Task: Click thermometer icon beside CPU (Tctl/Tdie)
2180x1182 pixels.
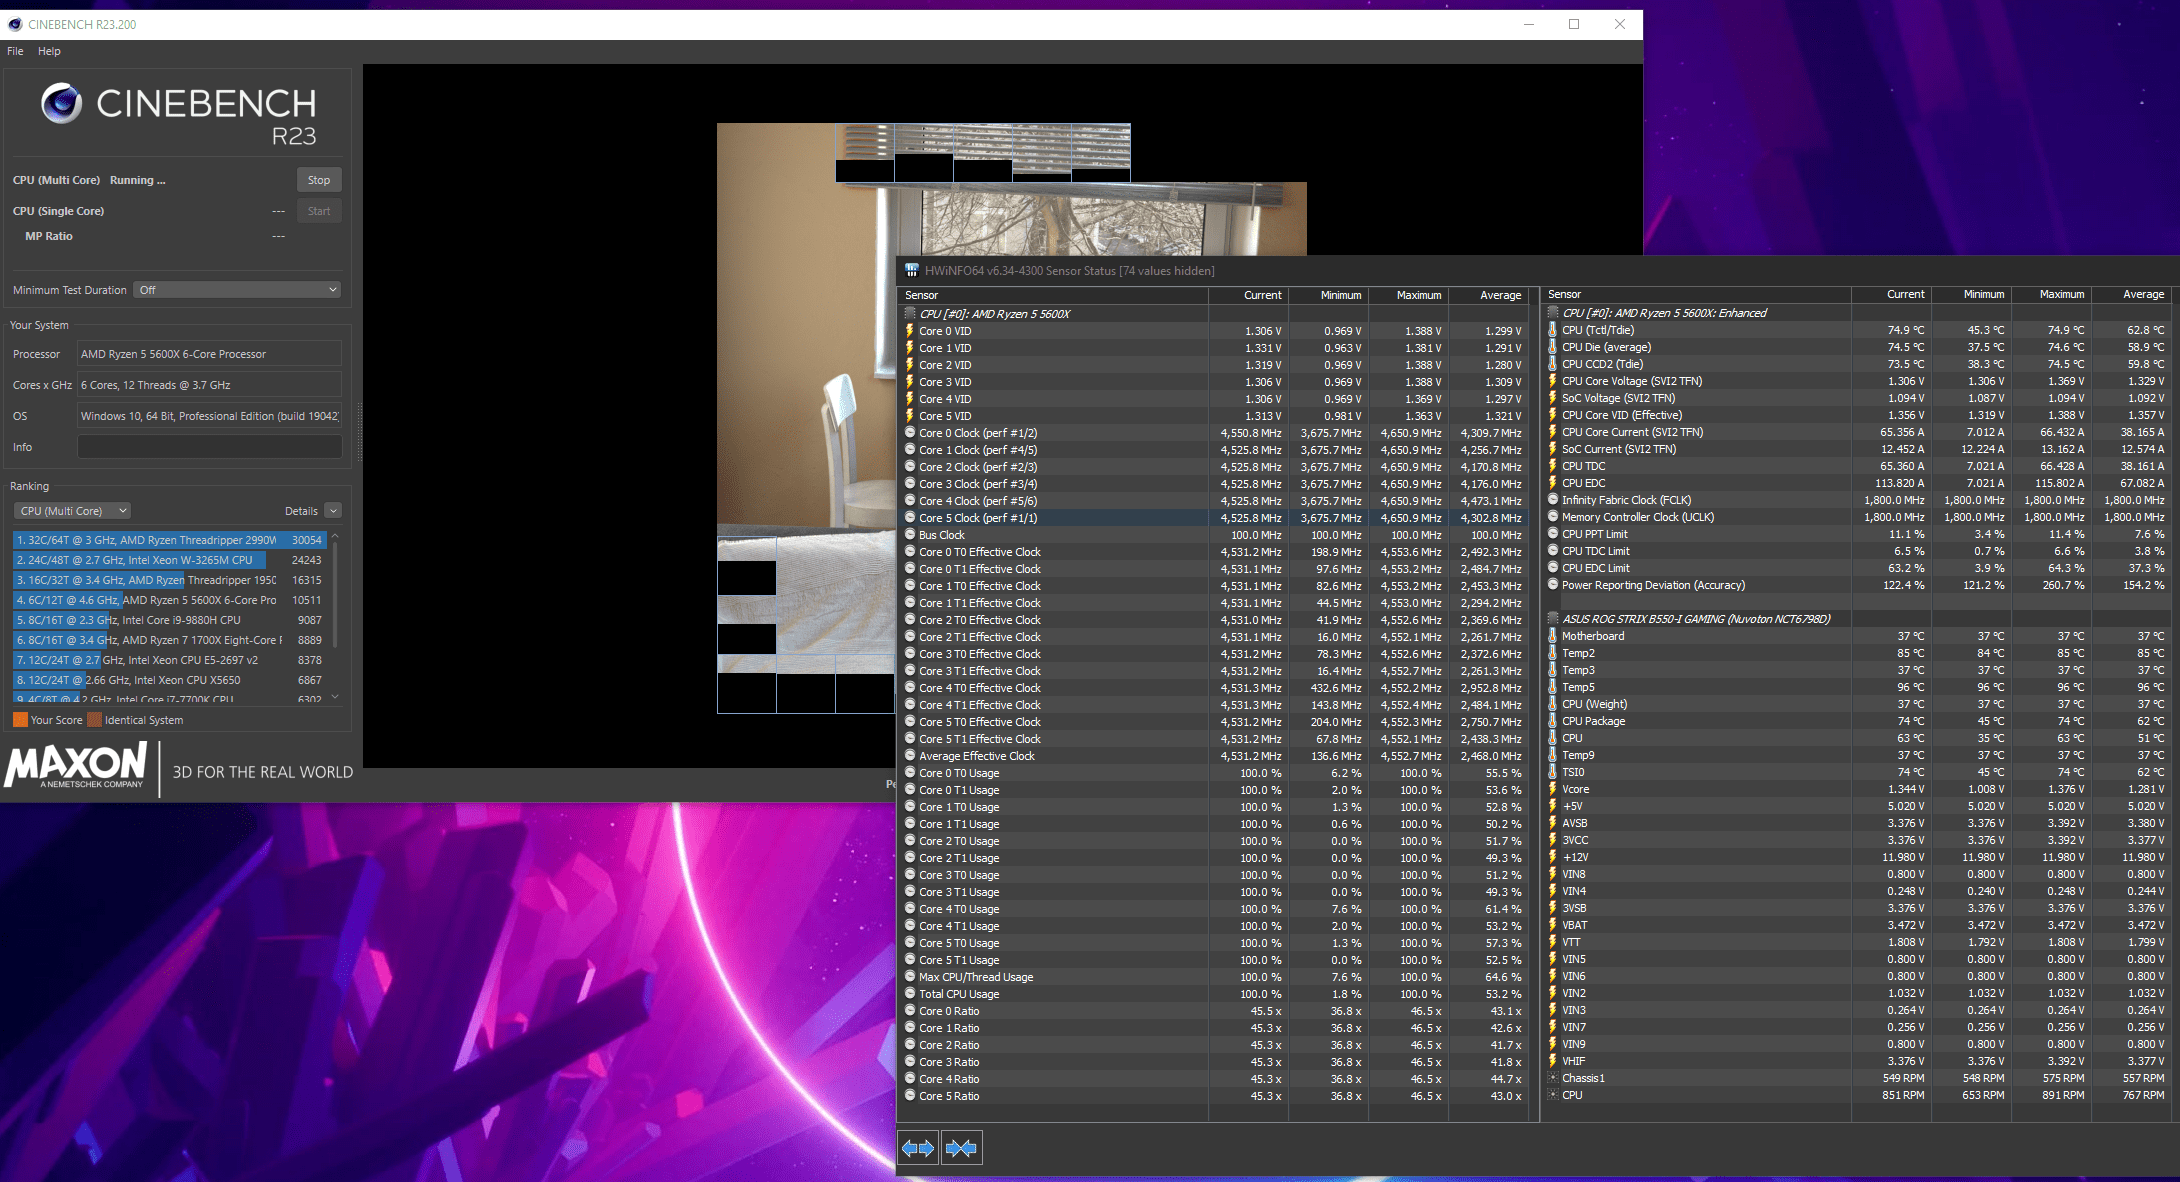Action: (1553, 330)
